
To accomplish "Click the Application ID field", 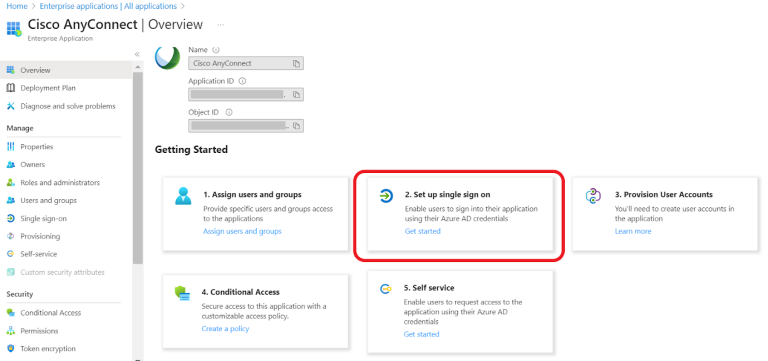I will pos(246,95).
